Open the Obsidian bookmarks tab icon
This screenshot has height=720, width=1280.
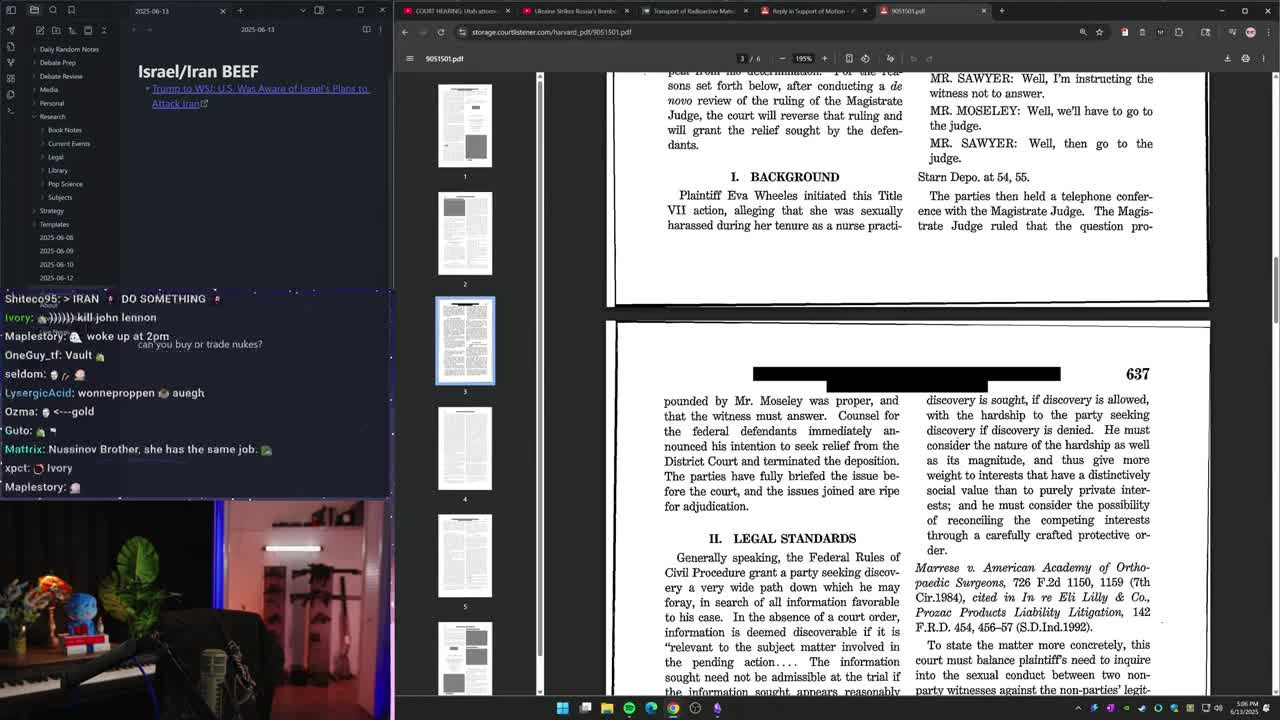[x=70, y=10]
